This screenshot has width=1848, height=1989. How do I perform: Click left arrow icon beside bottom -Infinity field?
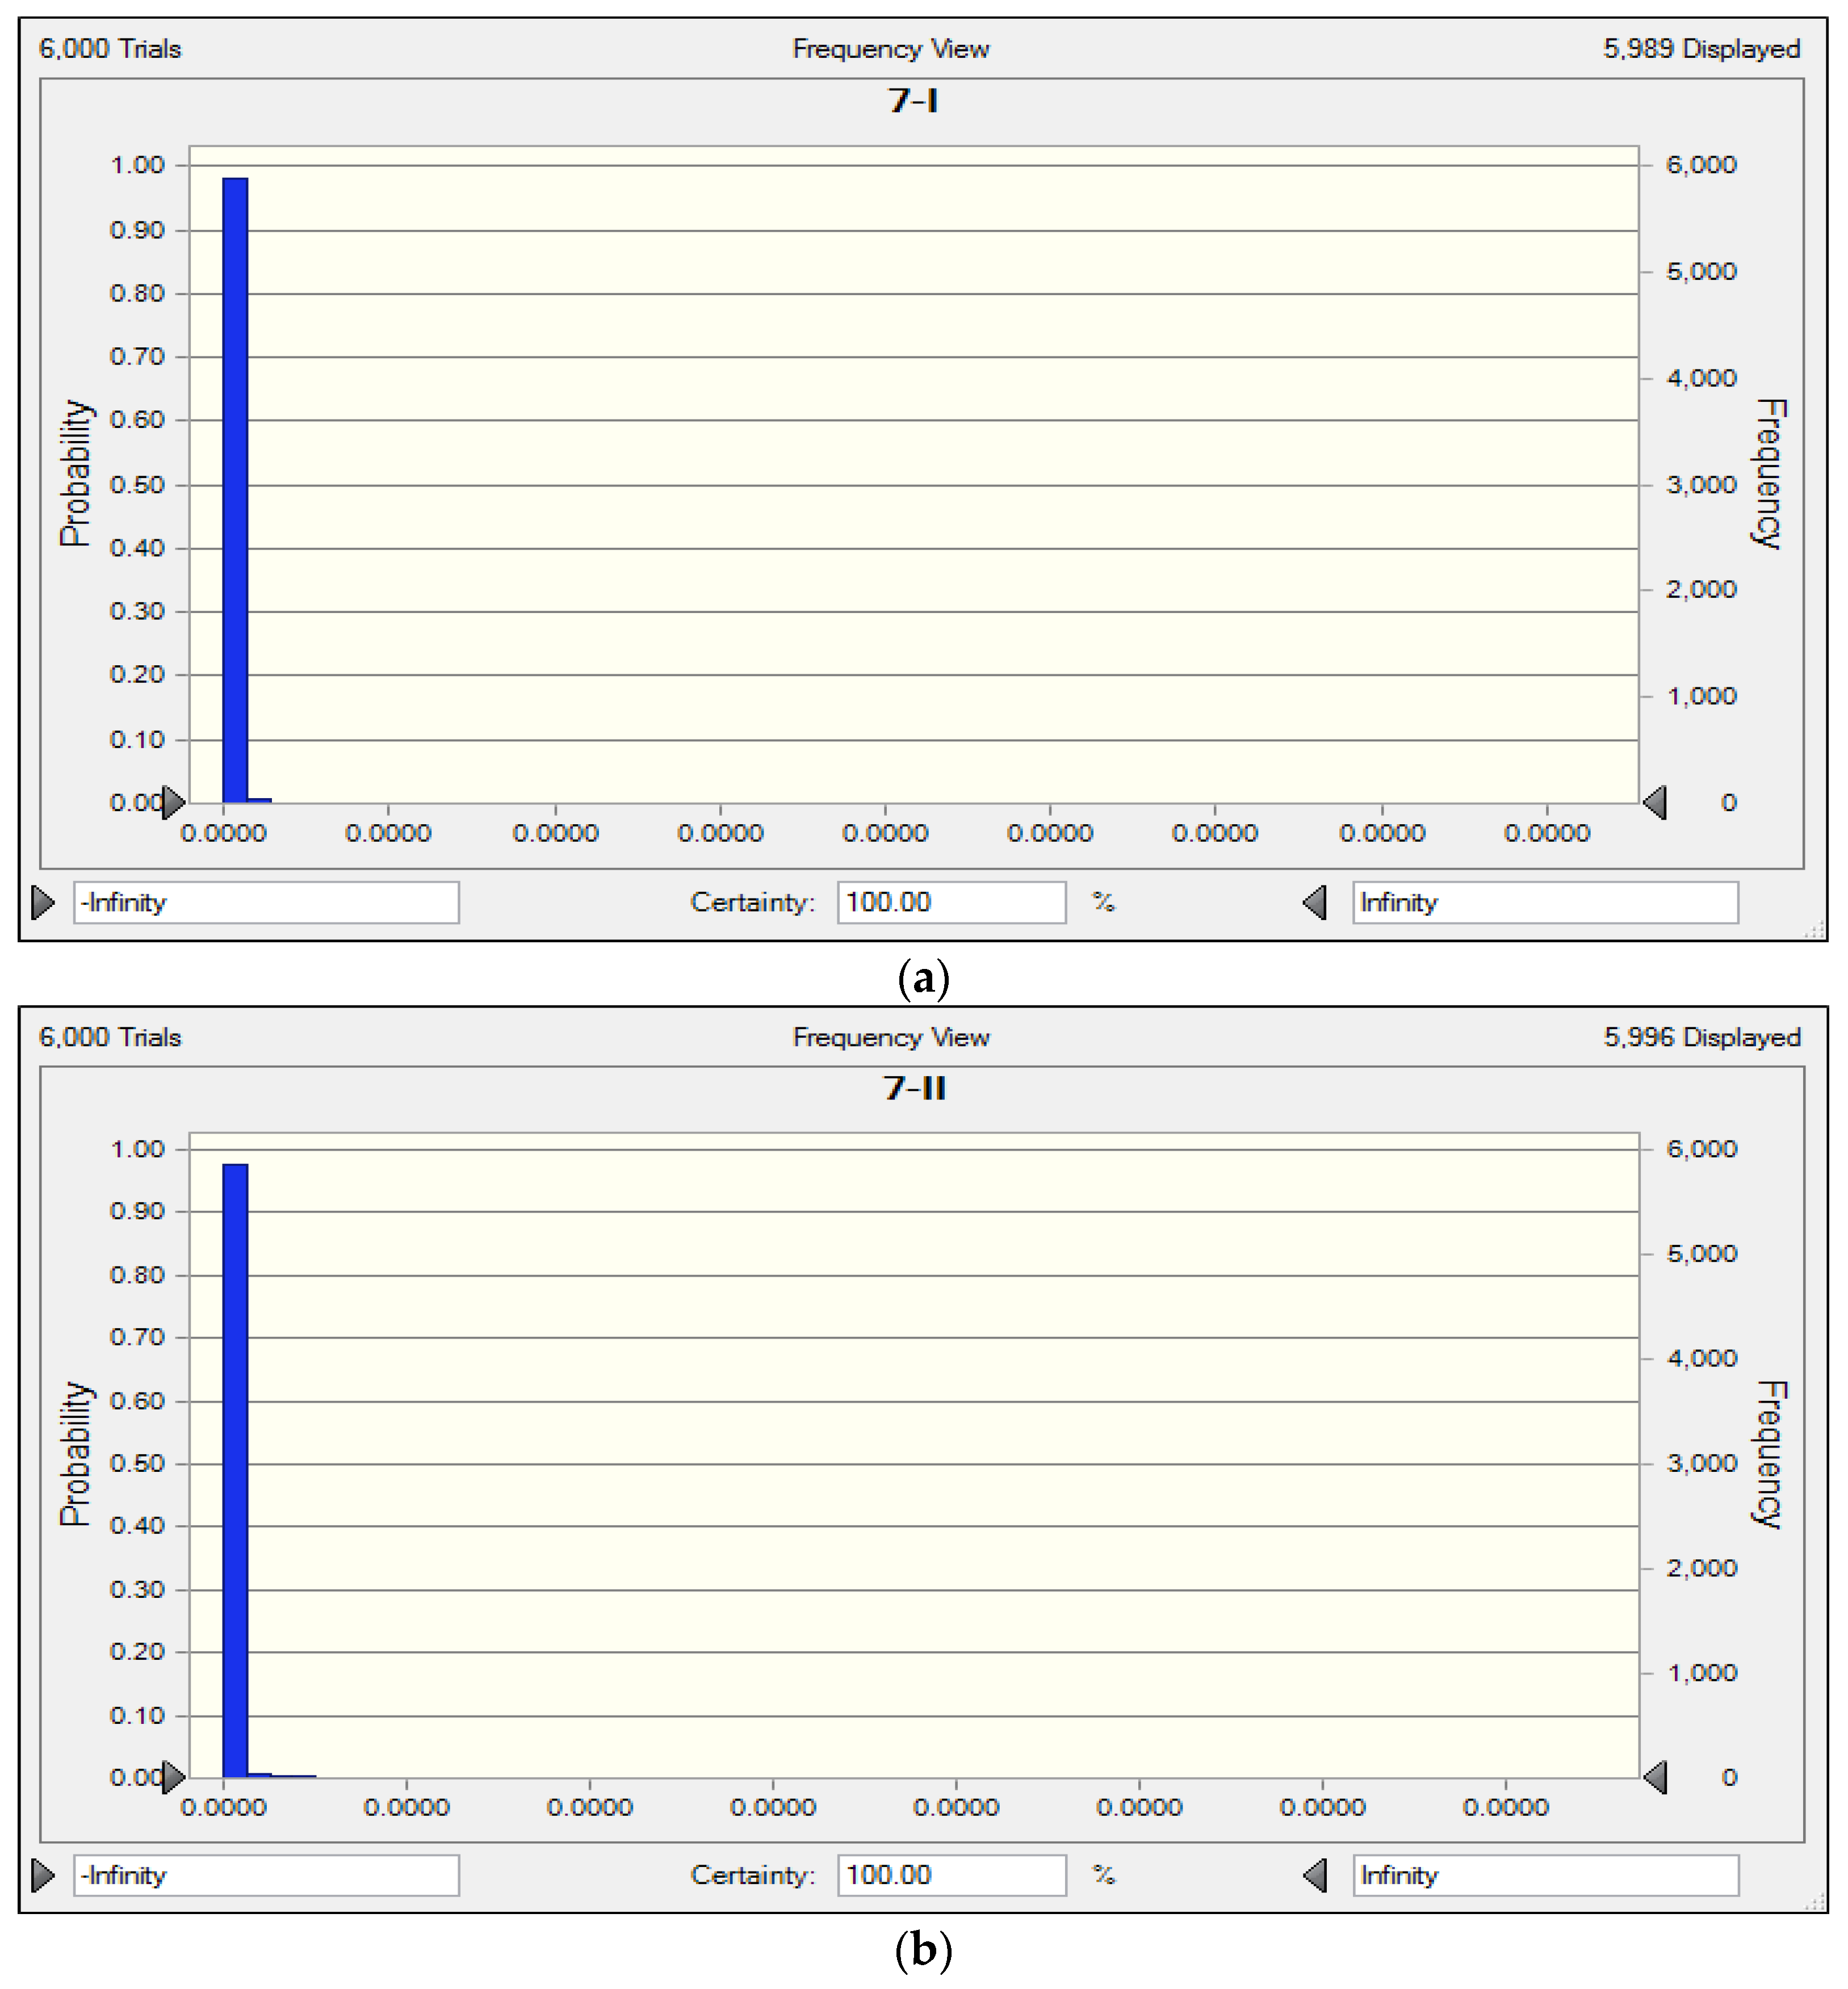click(43, 1875)
